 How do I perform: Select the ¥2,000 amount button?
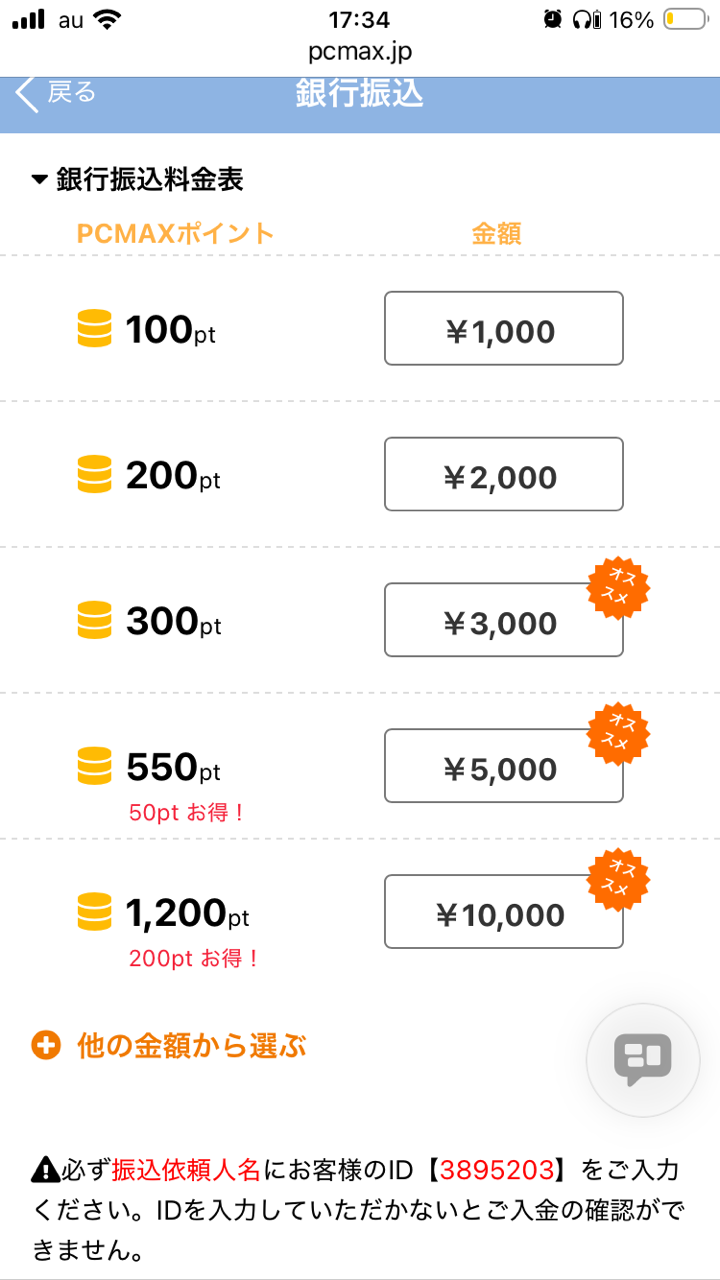[x=503, y=475]
